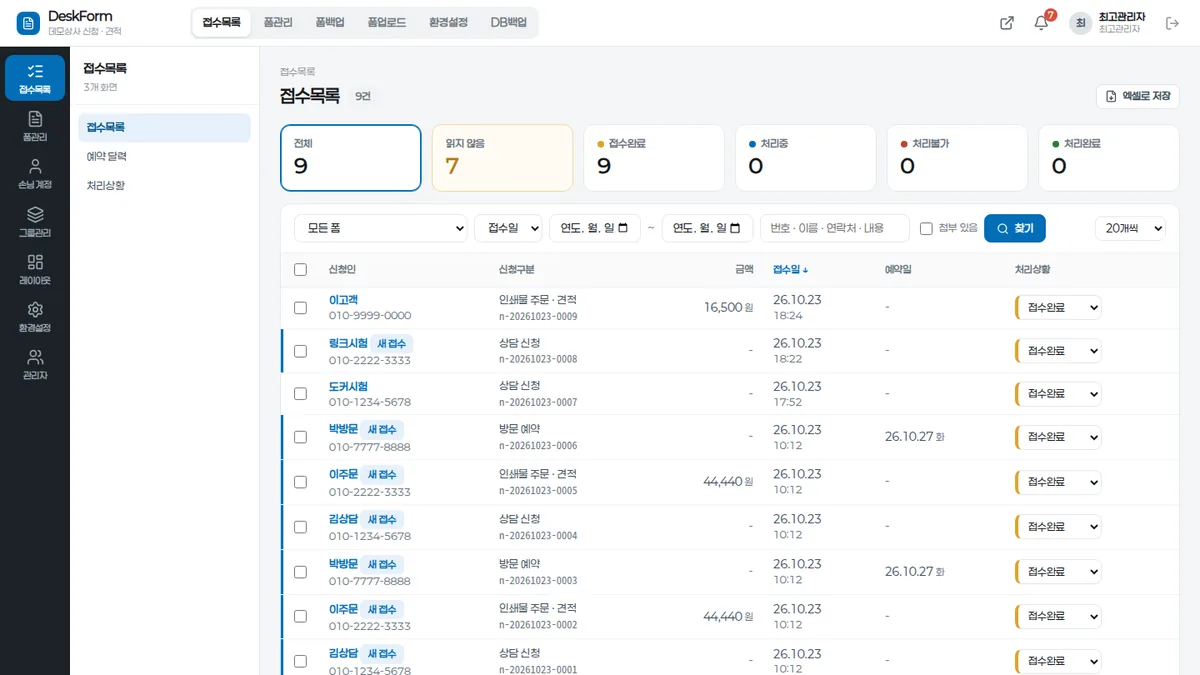Image resolution: width=1200 pixels, height=675 pixels.
Task: Open status dropdown for n-20261023-0006 row
Action: pos(1059,437)
